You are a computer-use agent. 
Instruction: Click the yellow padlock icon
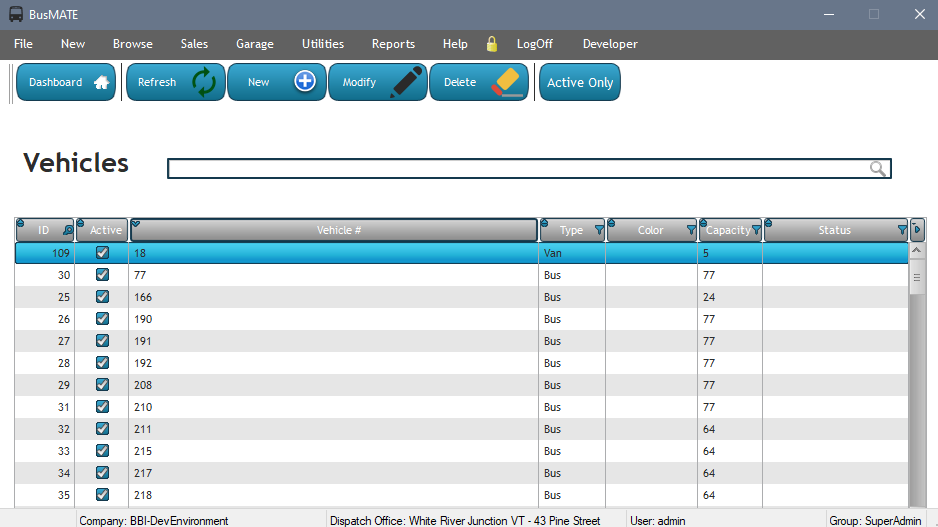tap(491, 44)
